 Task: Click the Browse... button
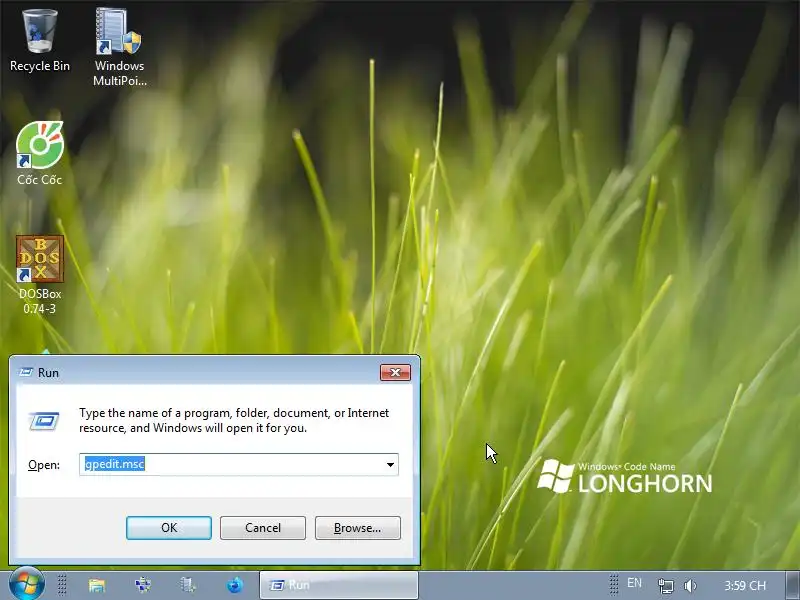point(358,528)
